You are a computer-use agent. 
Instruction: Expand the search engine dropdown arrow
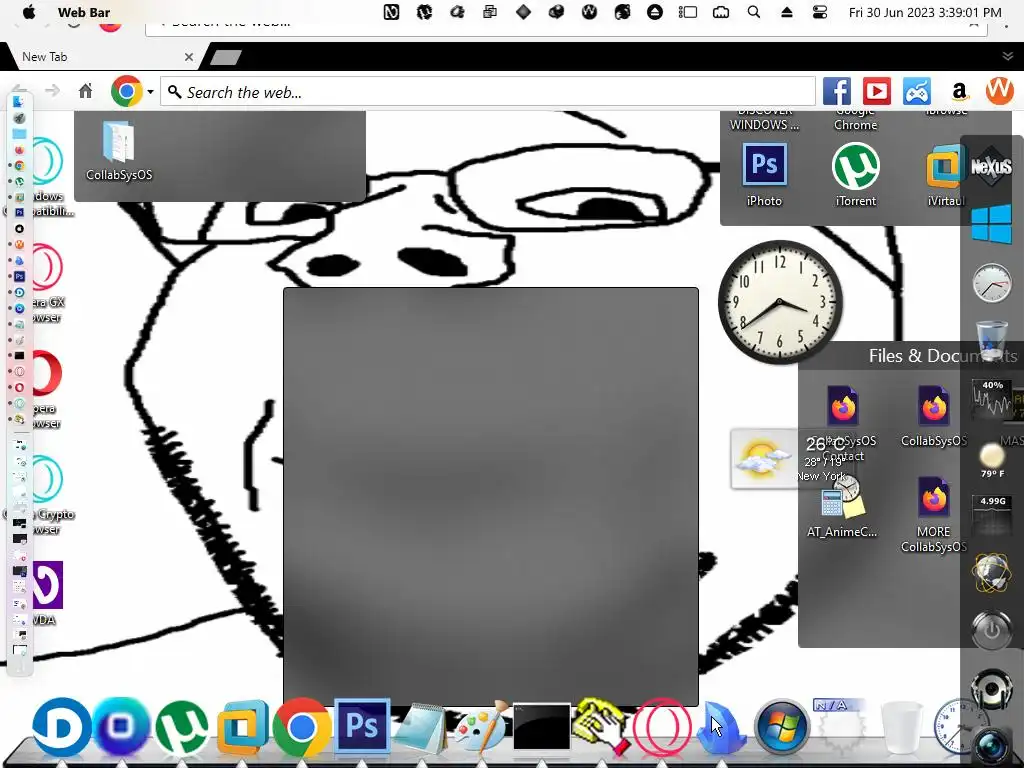coord(150,91)
